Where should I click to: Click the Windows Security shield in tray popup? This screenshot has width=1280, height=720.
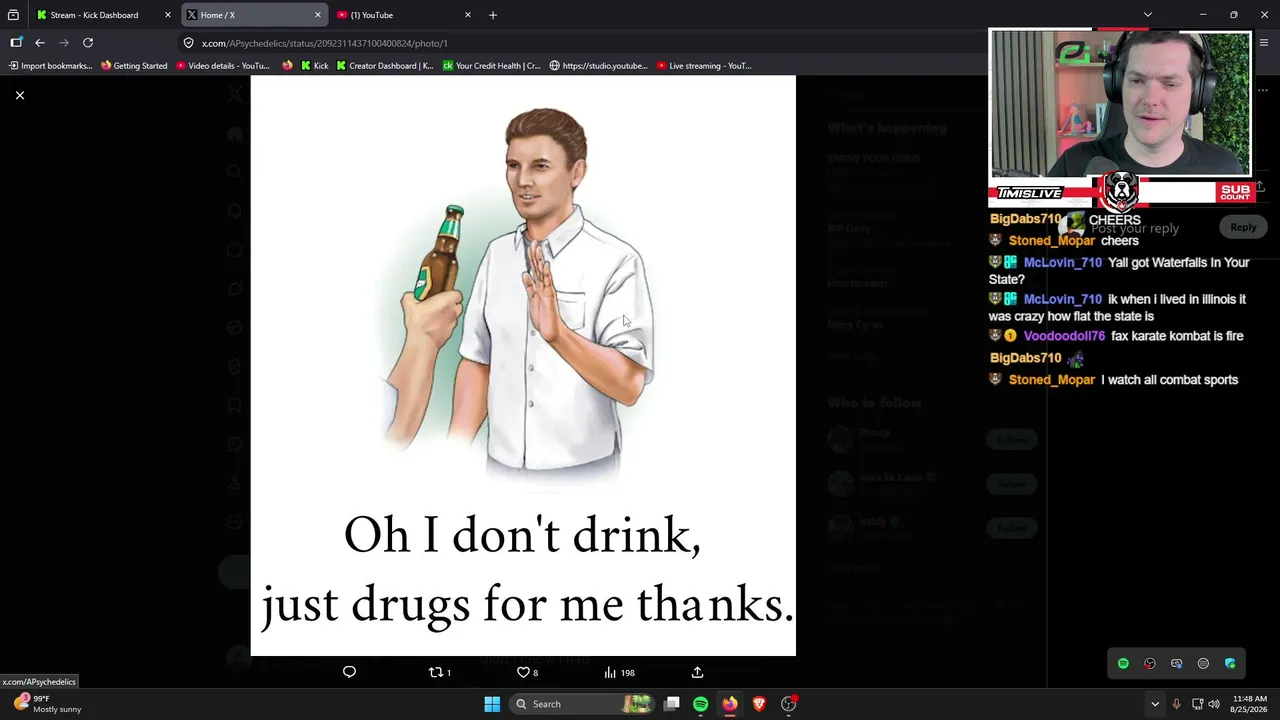(1230, 663)
